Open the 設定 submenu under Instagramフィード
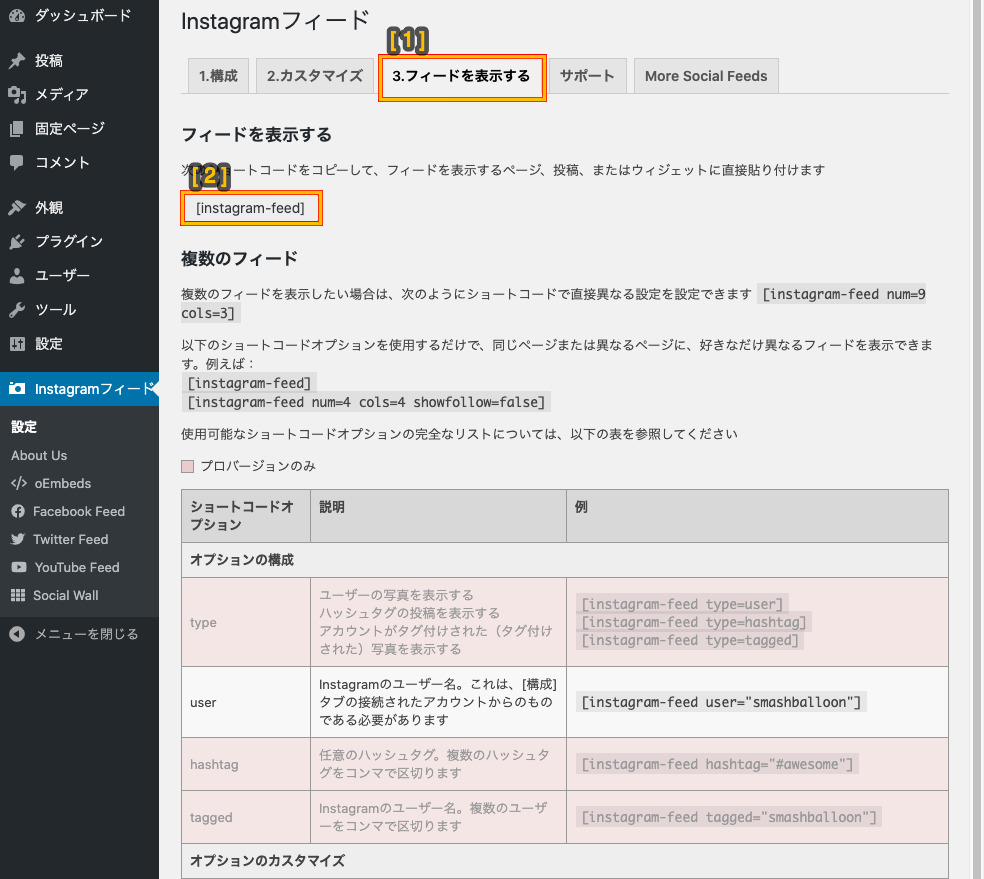The width and height of the screenshot is (984, 879). pos(24,427)
